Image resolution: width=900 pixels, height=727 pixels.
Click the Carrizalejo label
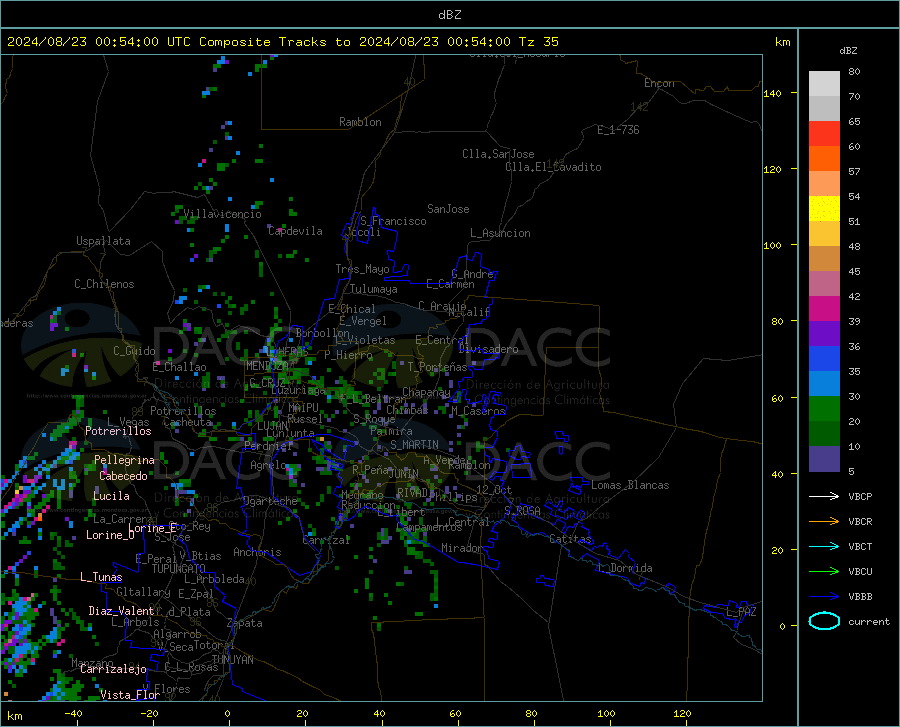pos(113,669)
